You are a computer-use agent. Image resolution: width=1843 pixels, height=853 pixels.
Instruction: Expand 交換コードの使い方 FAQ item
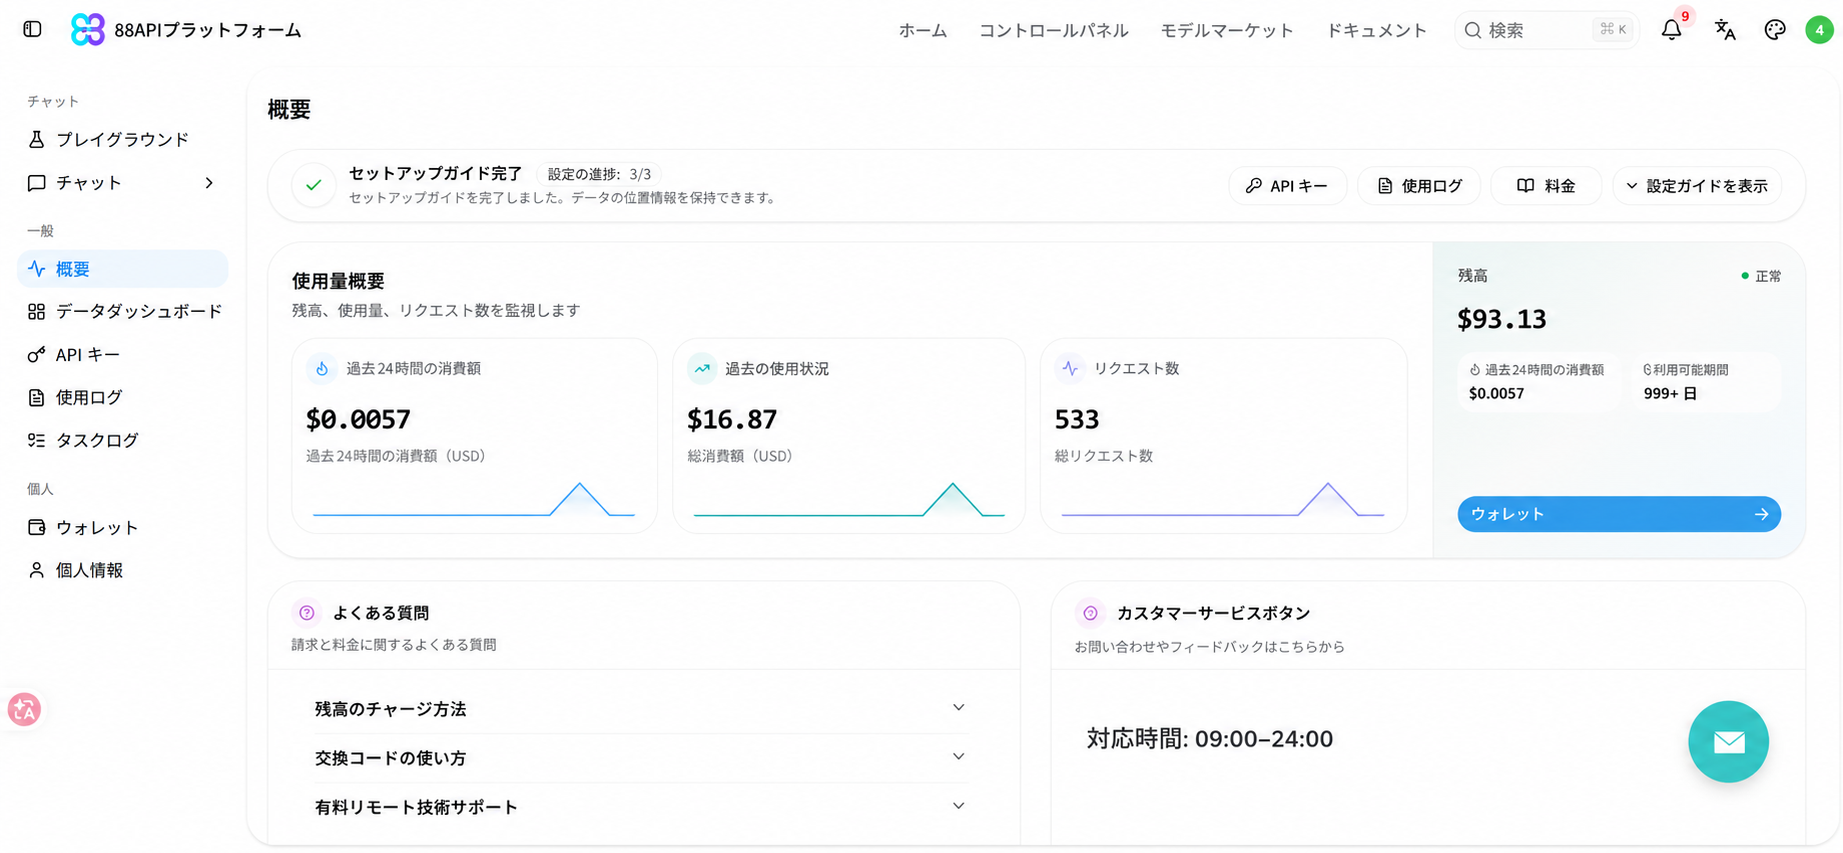point(640,758)
